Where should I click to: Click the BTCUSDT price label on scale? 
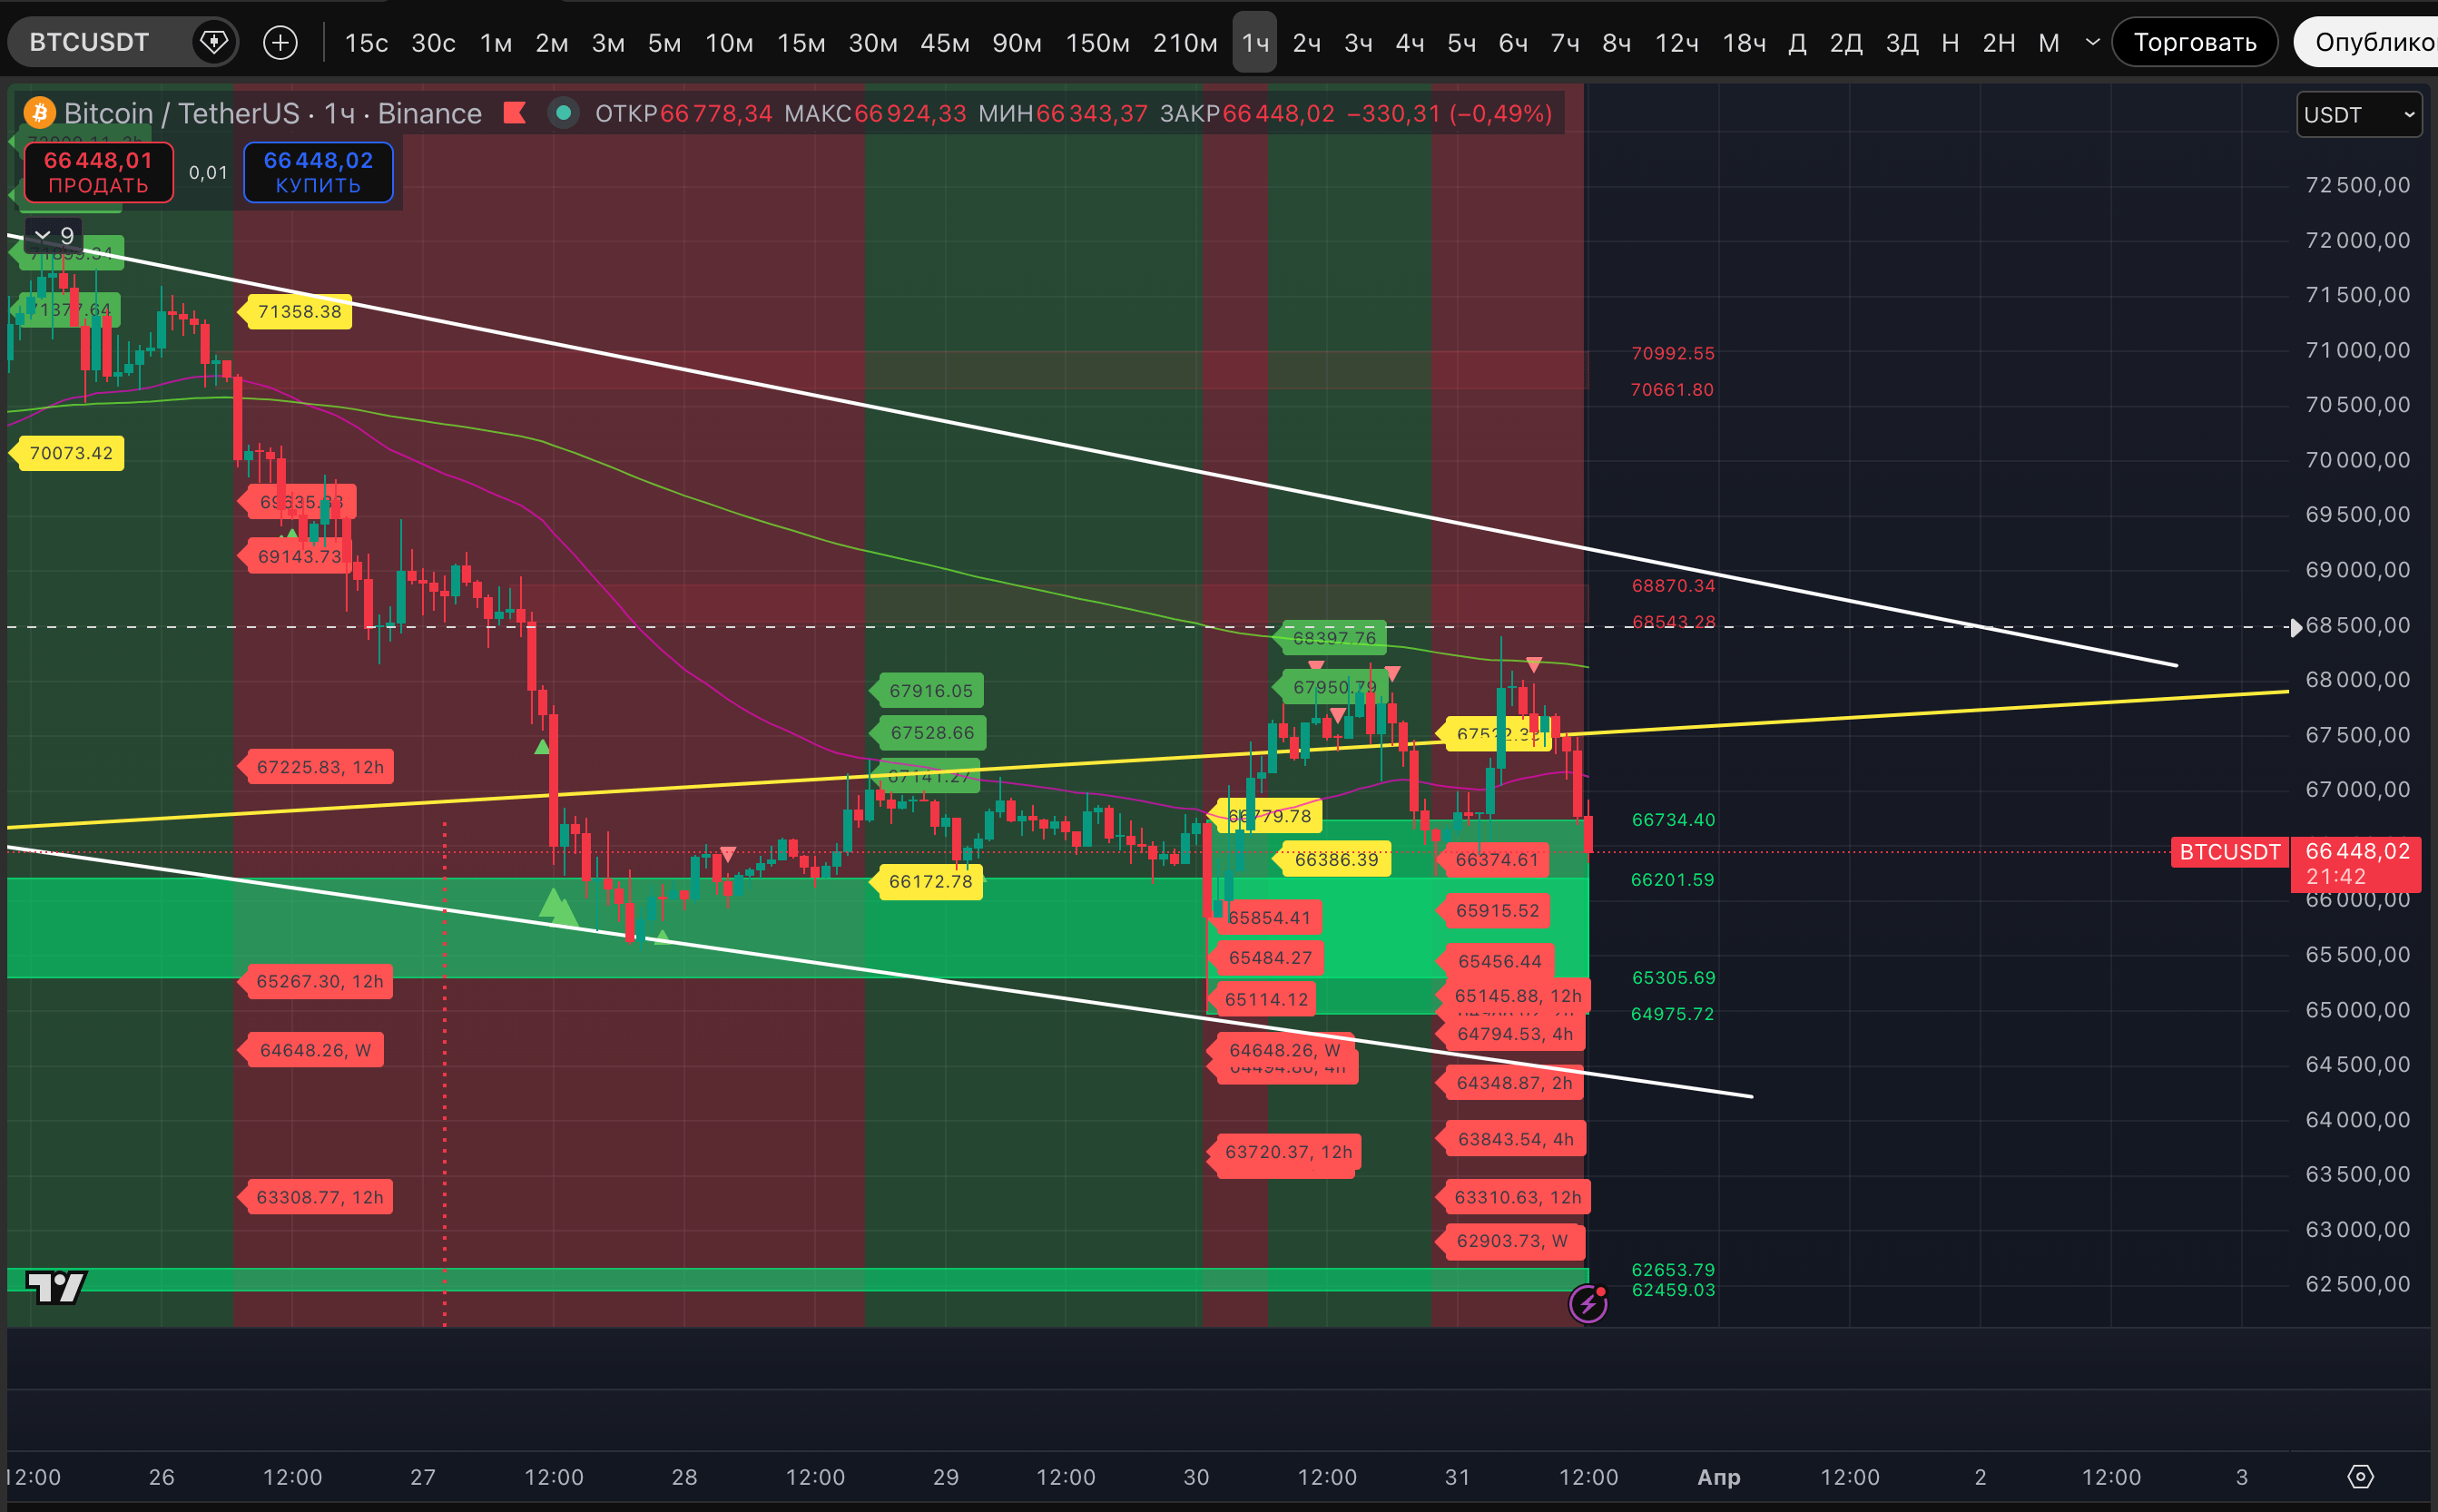pyautogui.click(x=2229, y=852)
